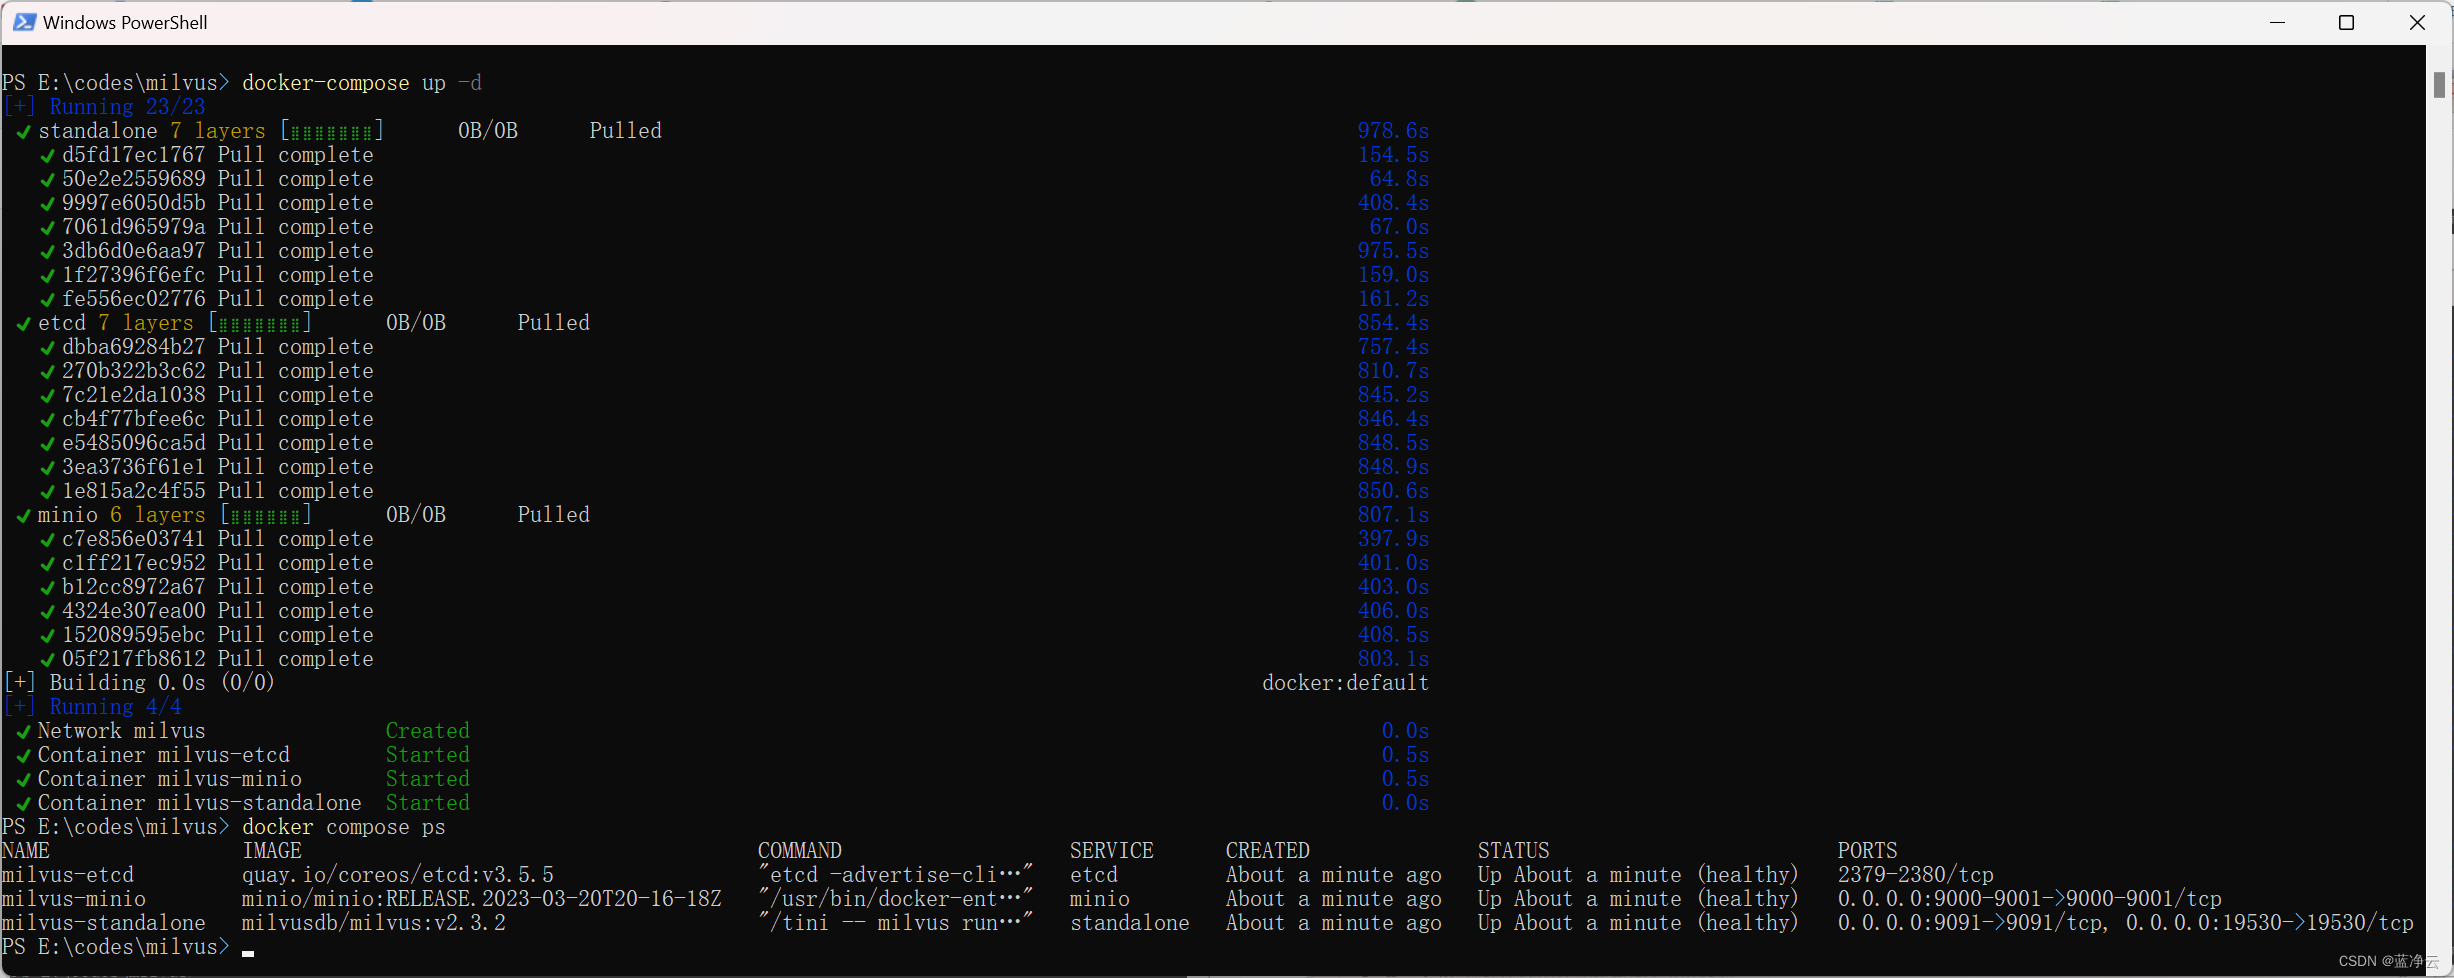Click layer hash e5485096ca5d
The width and height of the screenshot is (2454, 978).
pyautogui.click(x=133, y=443)
